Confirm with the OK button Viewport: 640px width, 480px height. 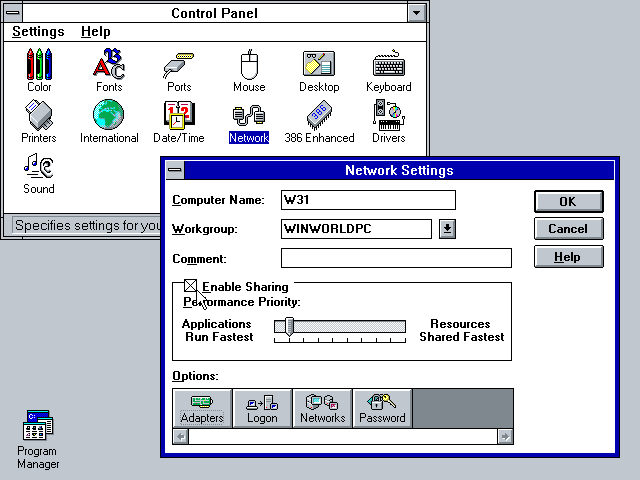569,201
